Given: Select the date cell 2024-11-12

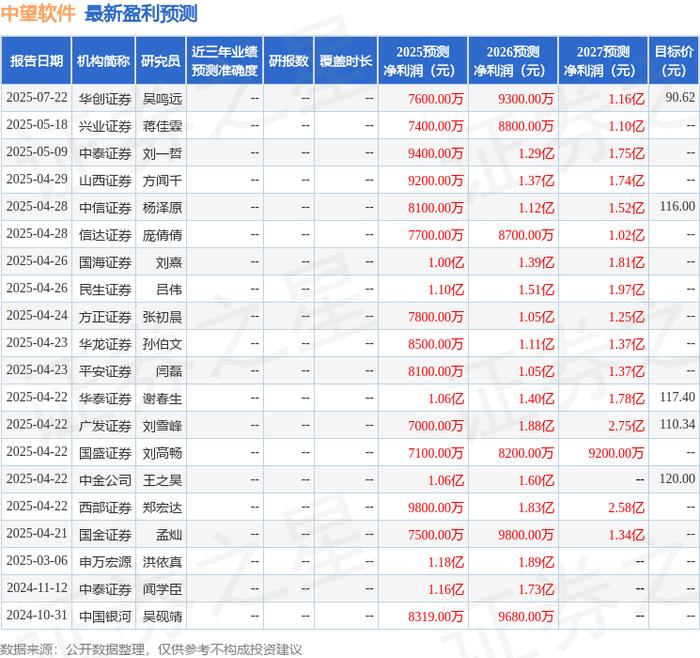Looking at the screenshot, I should point(37,588).
